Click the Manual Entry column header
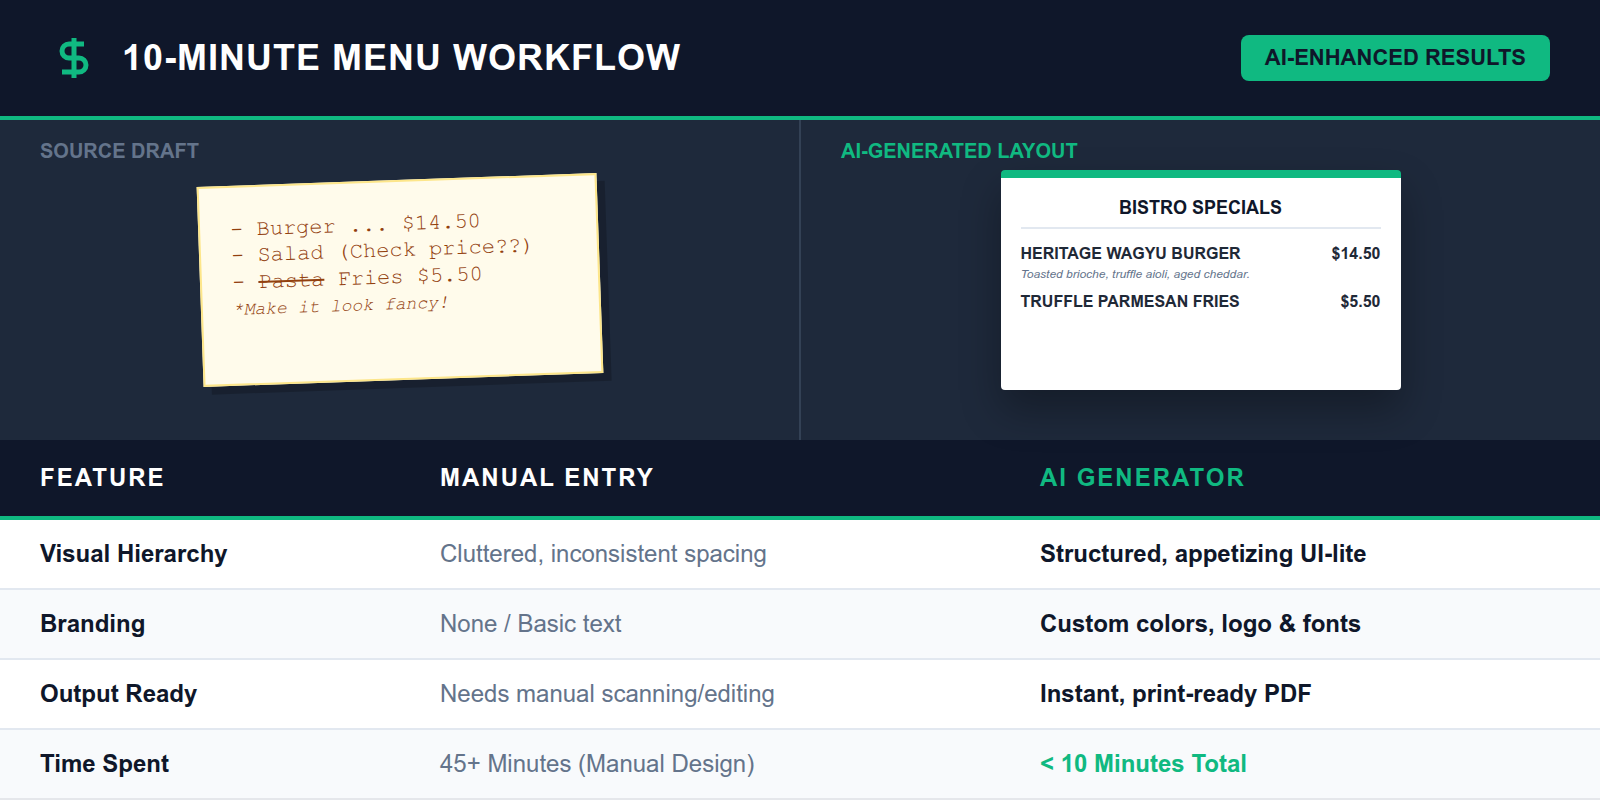The image size is (1600, 800). point(546,478)
